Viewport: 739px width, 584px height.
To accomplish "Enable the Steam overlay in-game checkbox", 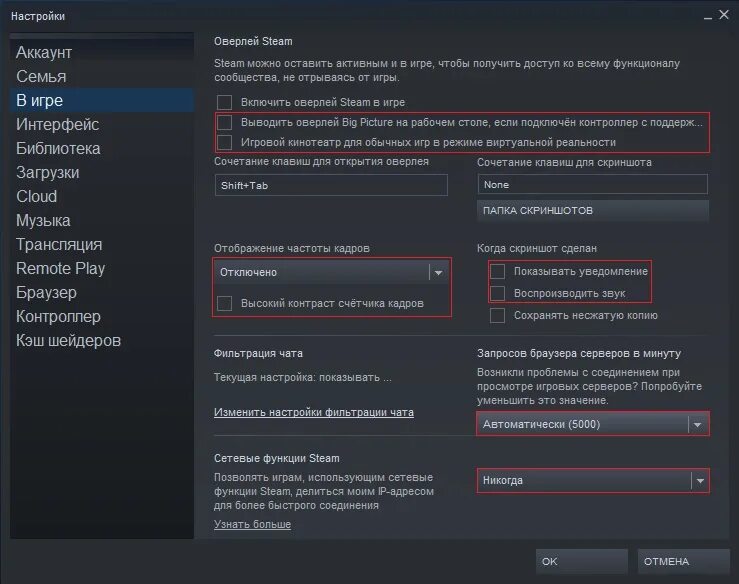I will point(224,102).
